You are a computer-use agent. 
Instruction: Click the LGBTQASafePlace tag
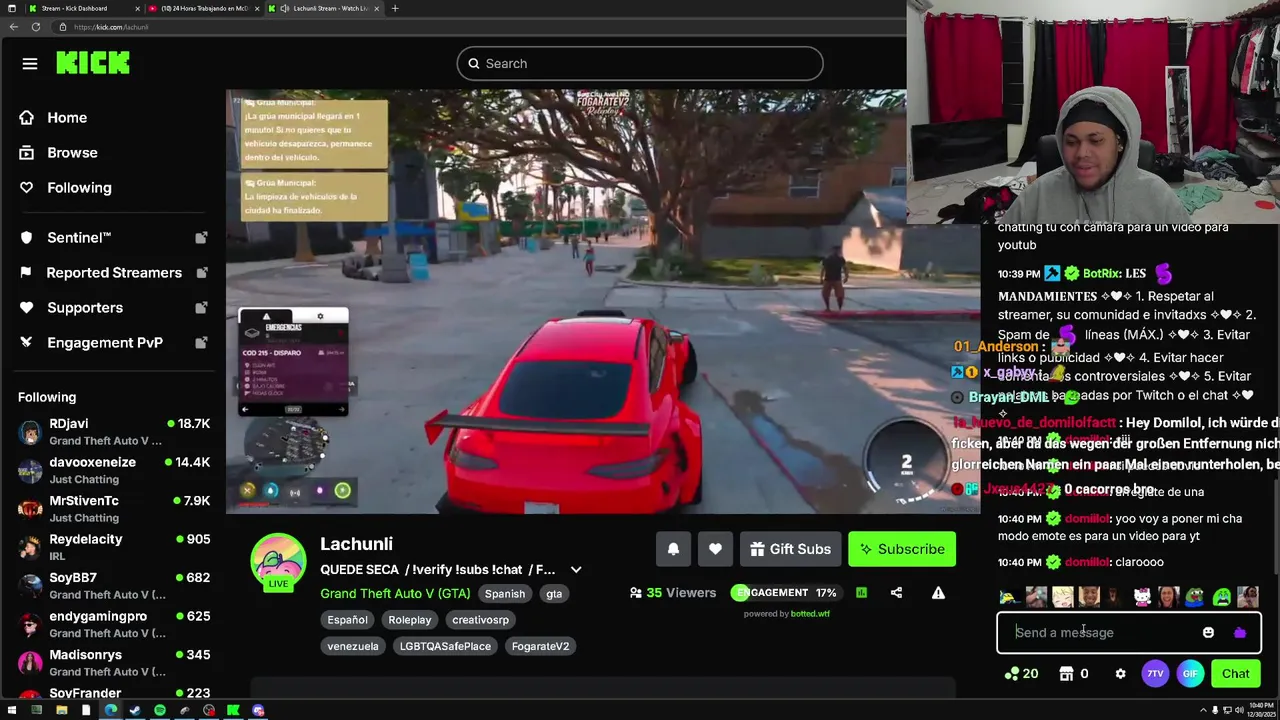click(x=445, y=646)
